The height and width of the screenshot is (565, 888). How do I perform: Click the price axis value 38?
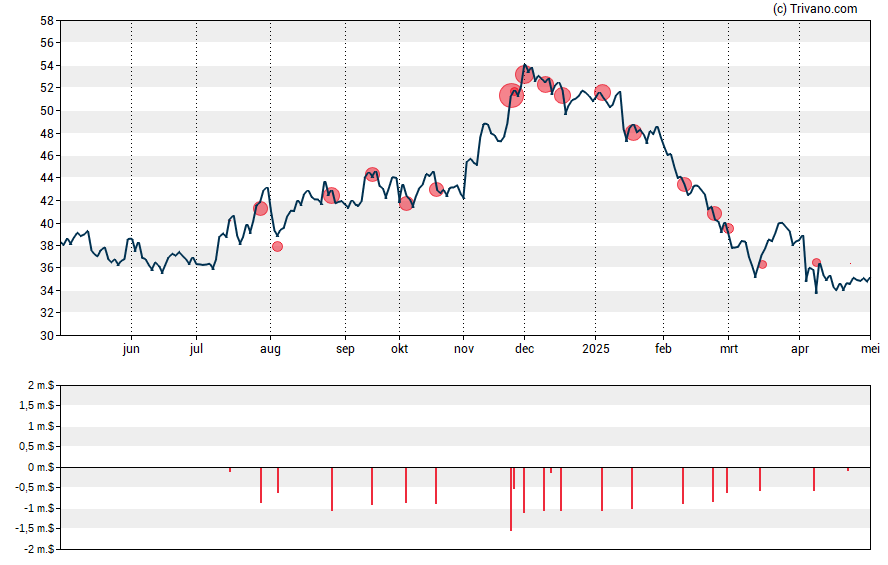47,246
